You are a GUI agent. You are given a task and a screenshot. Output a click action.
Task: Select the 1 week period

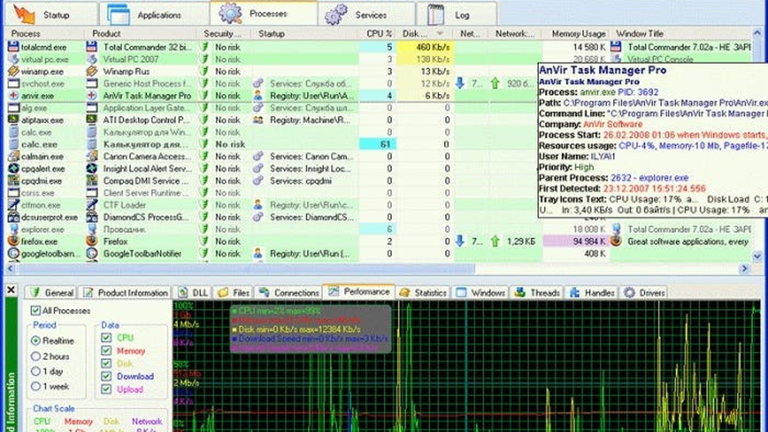coord(35,386)
